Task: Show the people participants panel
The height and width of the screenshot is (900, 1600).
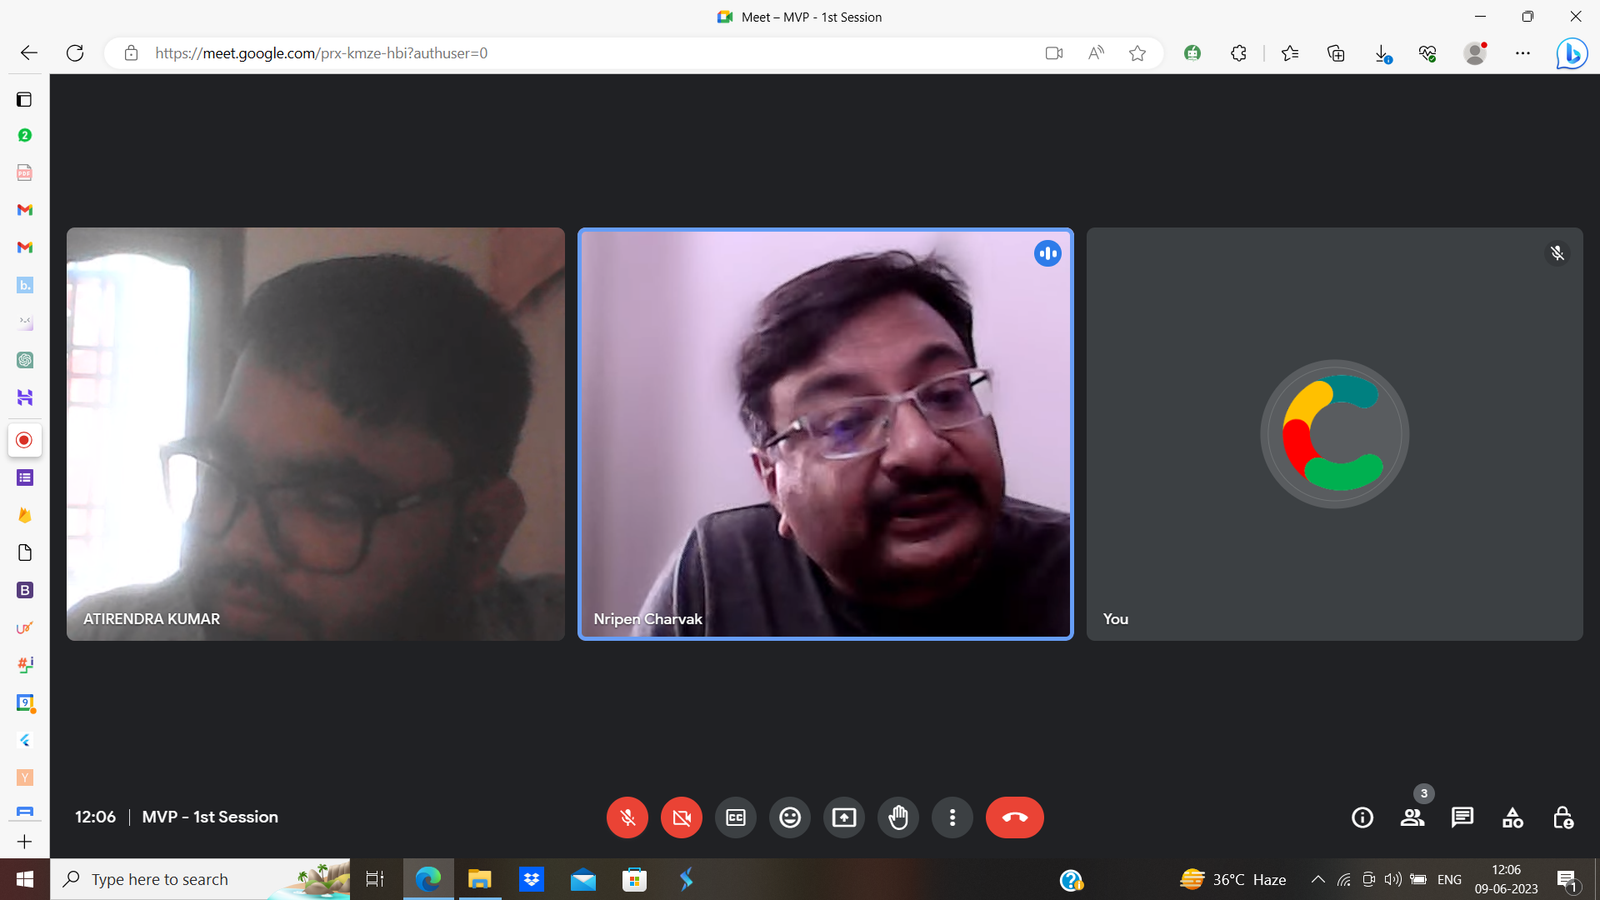Action: pyautogui.click(x=1412, y=817)
